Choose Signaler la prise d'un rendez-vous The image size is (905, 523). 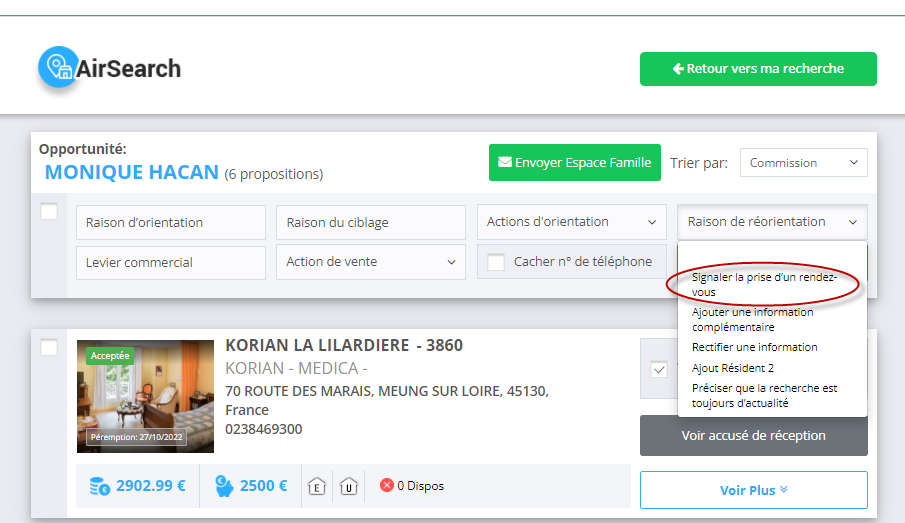click(764, 285)
